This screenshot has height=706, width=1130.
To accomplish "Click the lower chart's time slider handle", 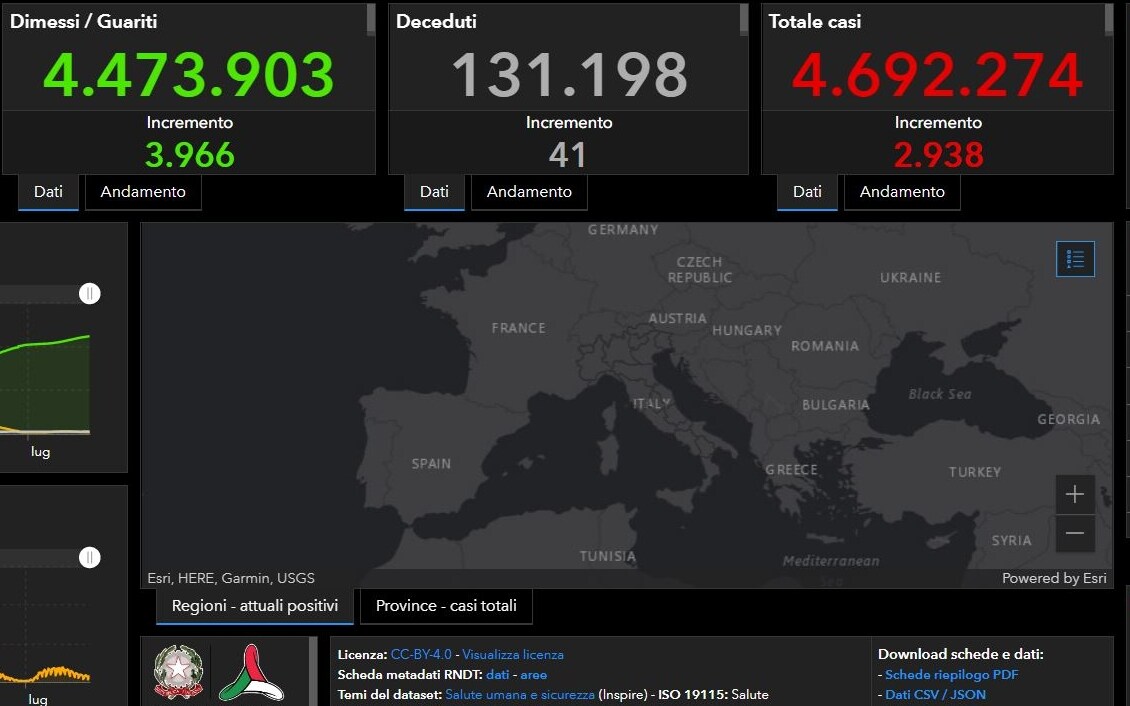I will pyautogui.click(x=90, y=557).
